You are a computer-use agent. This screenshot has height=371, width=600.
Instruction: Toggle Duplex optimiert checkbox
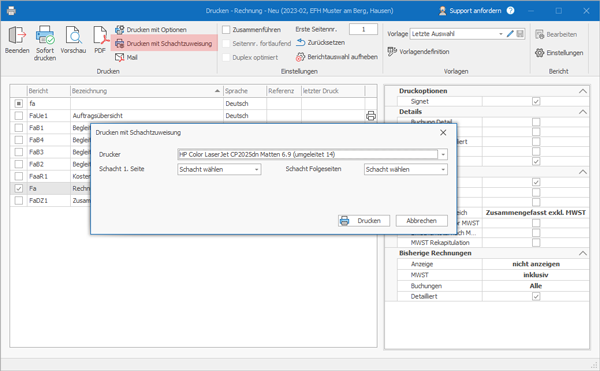226,57
